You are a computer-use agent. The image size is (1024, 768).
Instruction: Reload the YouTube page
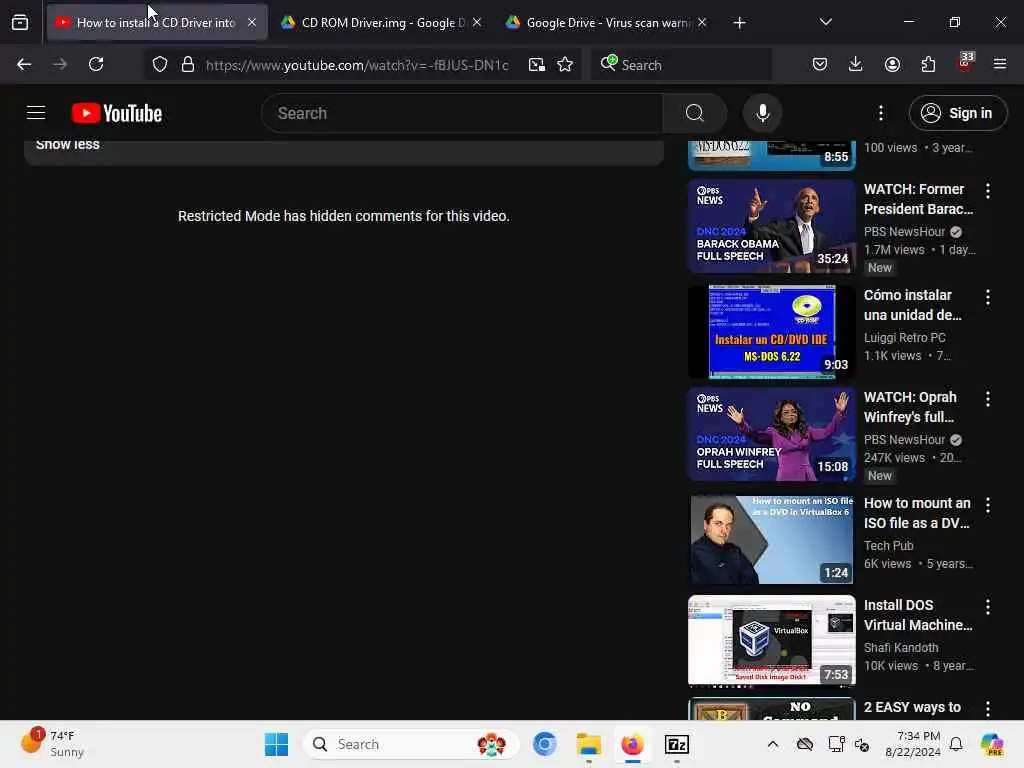click(x=96, y=64)
